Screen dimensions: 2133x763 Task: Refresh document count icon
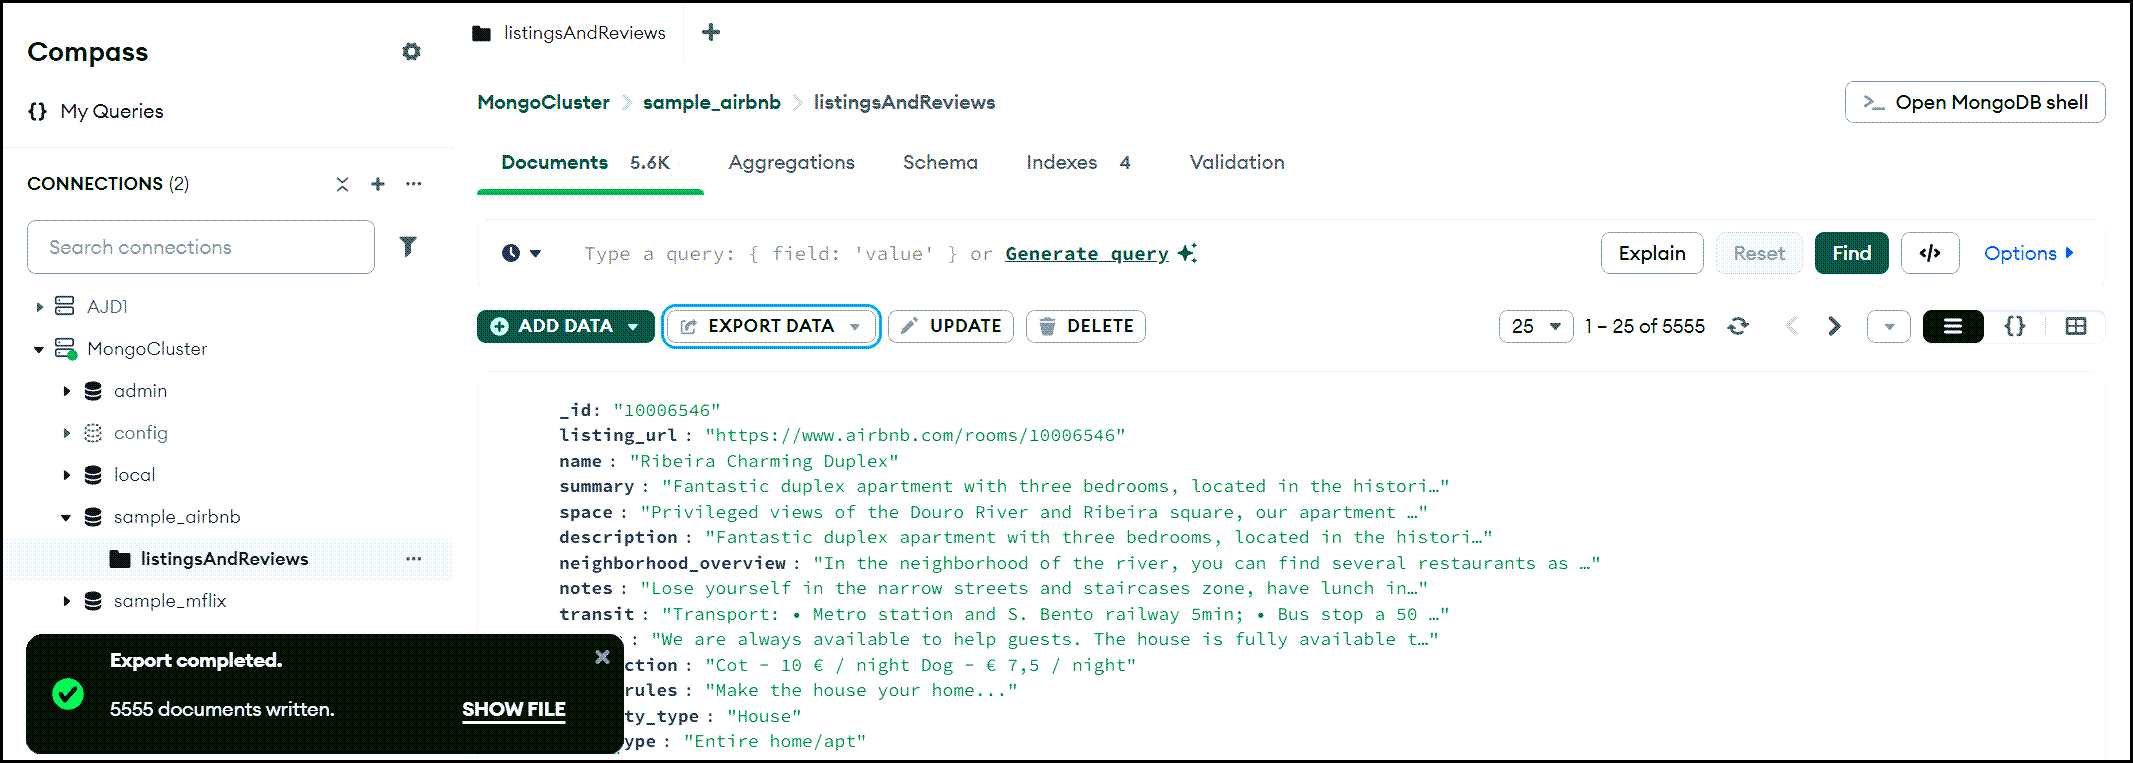click(x=1738, y=326)
